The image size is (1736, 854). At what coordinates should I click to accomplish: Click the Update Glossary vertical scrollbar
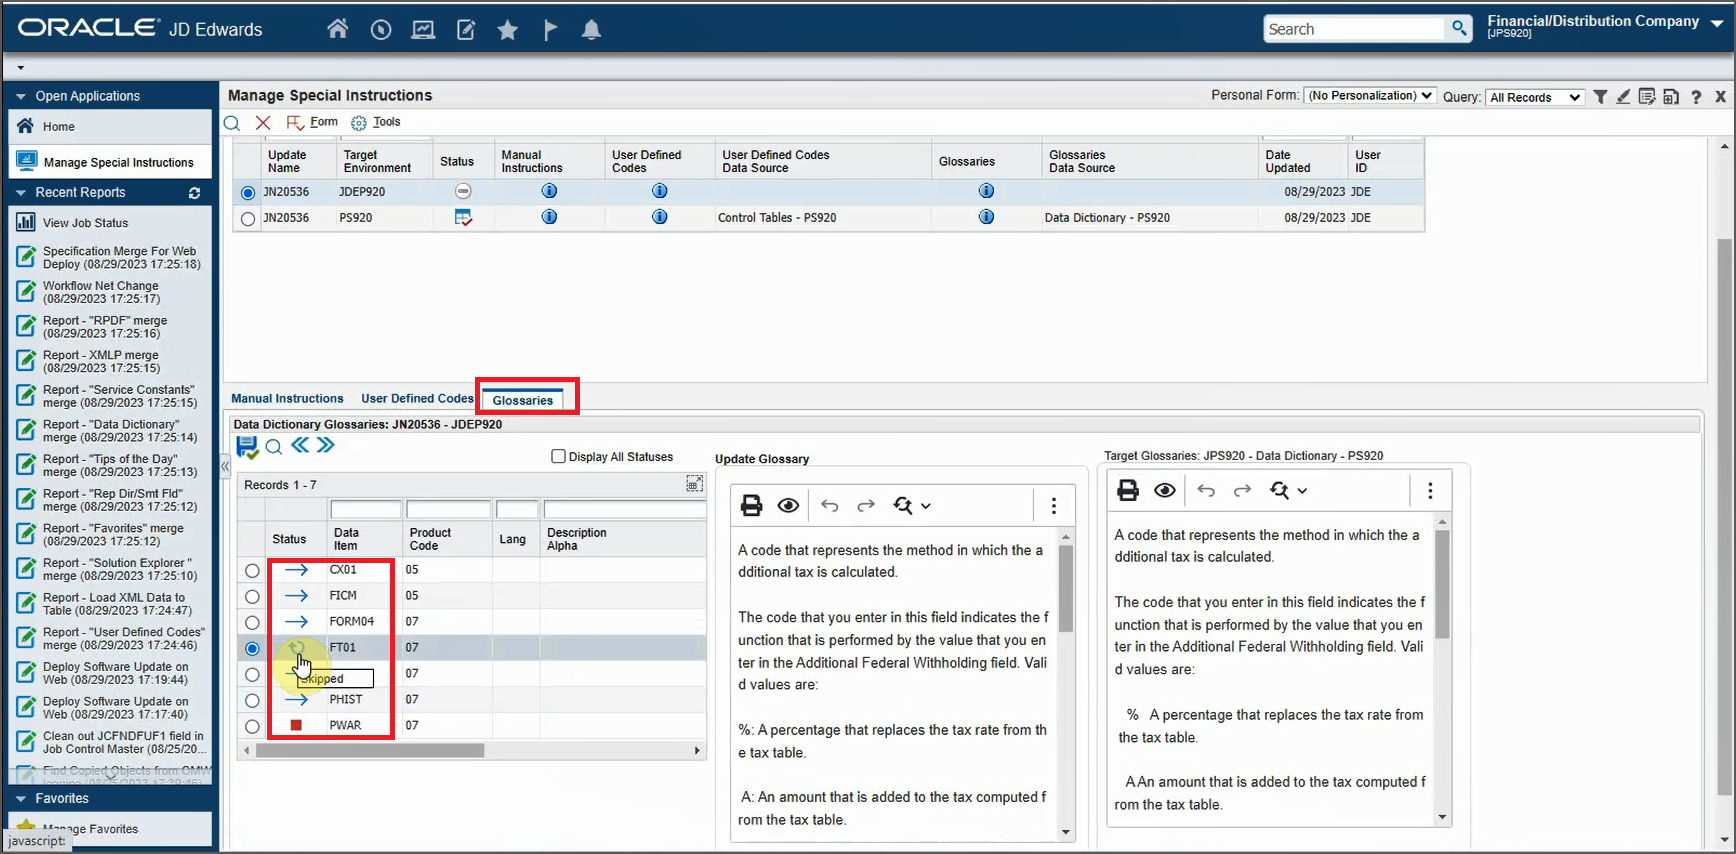click(x=1066, y=590)
